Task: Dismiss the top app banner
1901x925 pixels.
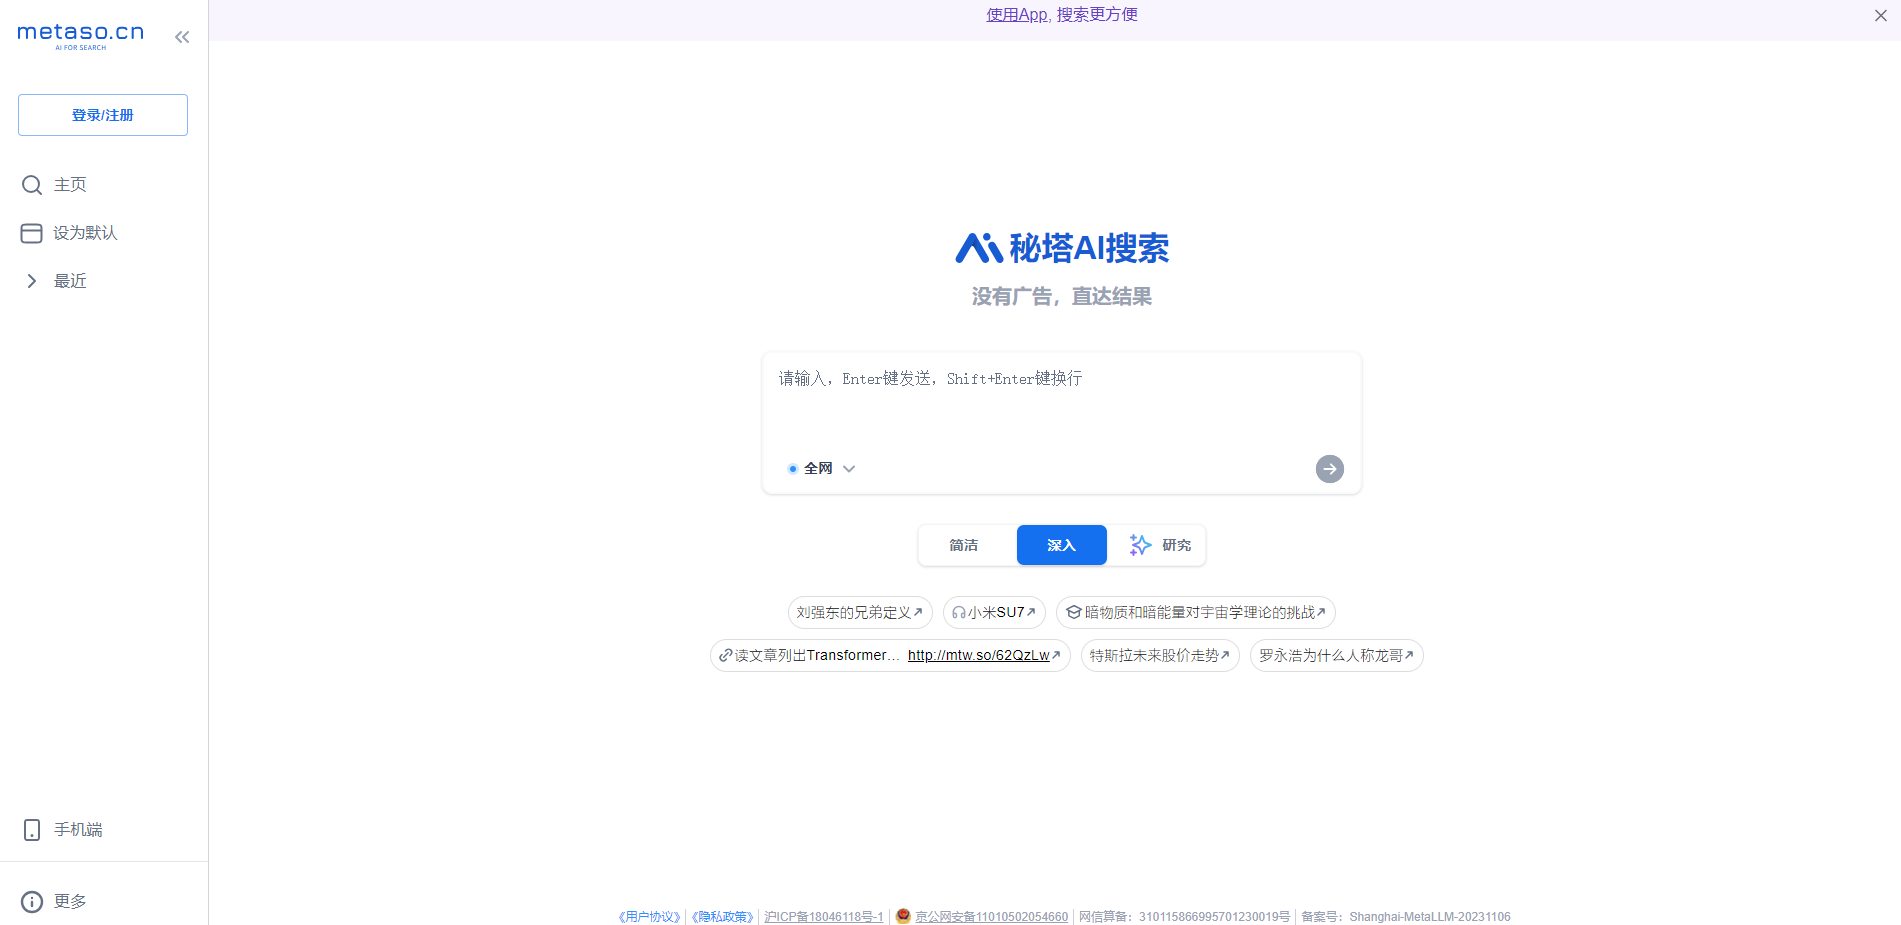Action: [x=1880, y=16]
